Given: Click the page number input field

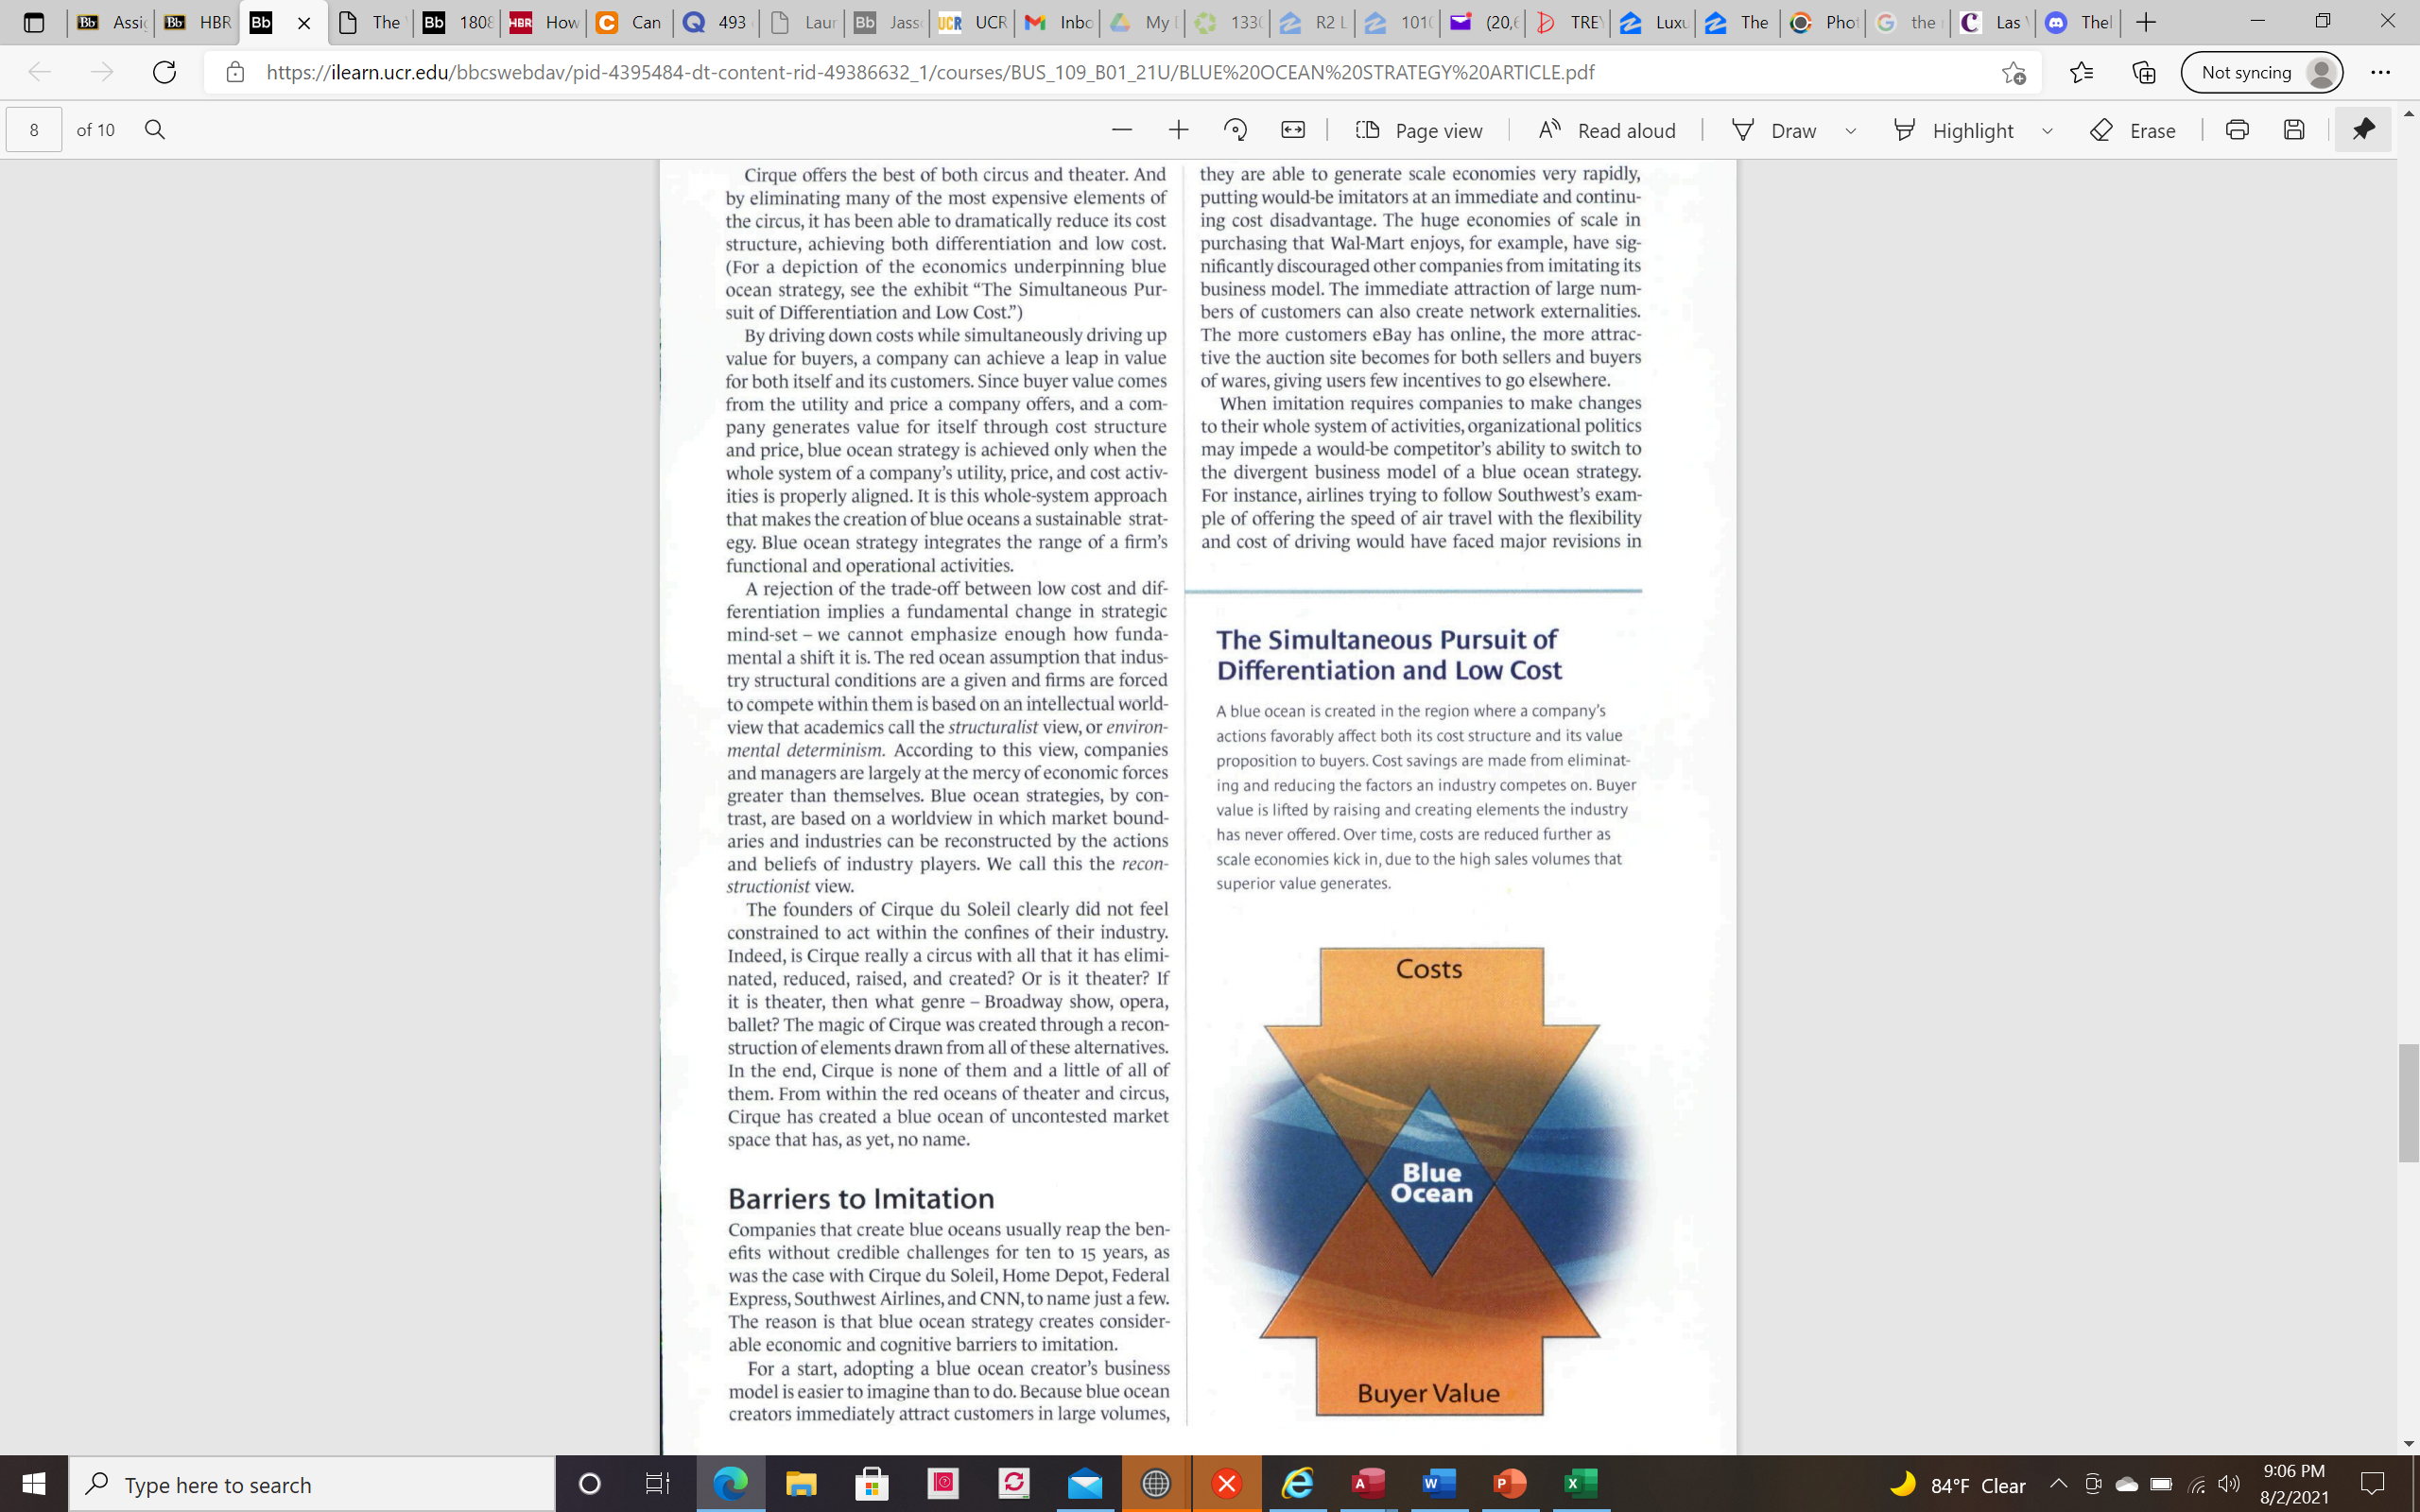Looking at the screenshot, I should point(34,130).
